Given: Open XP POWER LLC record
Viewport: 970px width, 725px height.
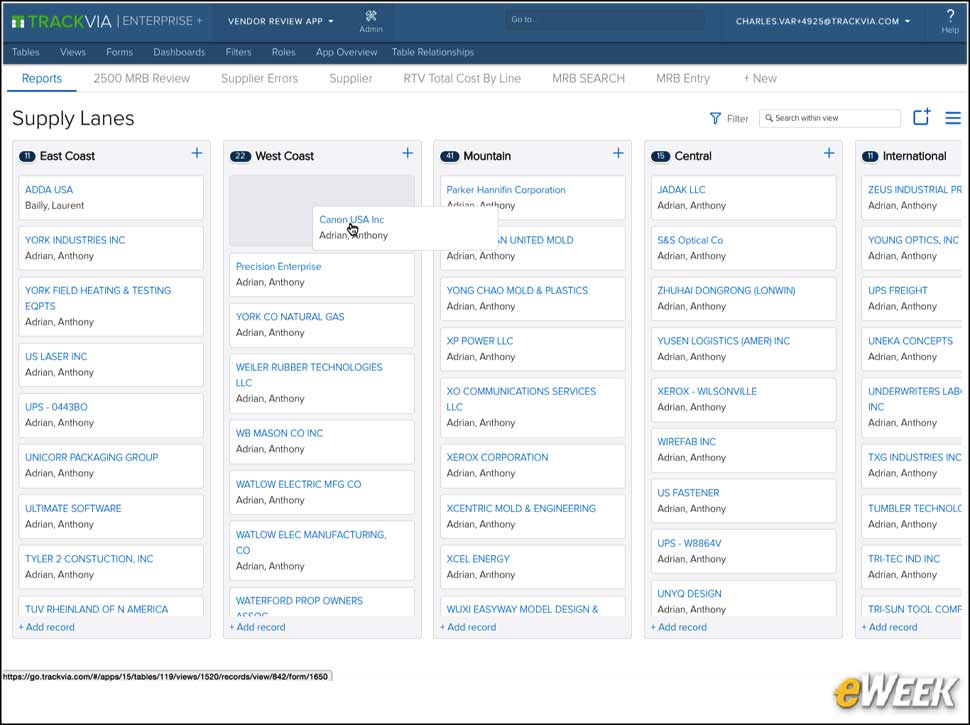Looking at the screenshot, I should tap(479, 341).
